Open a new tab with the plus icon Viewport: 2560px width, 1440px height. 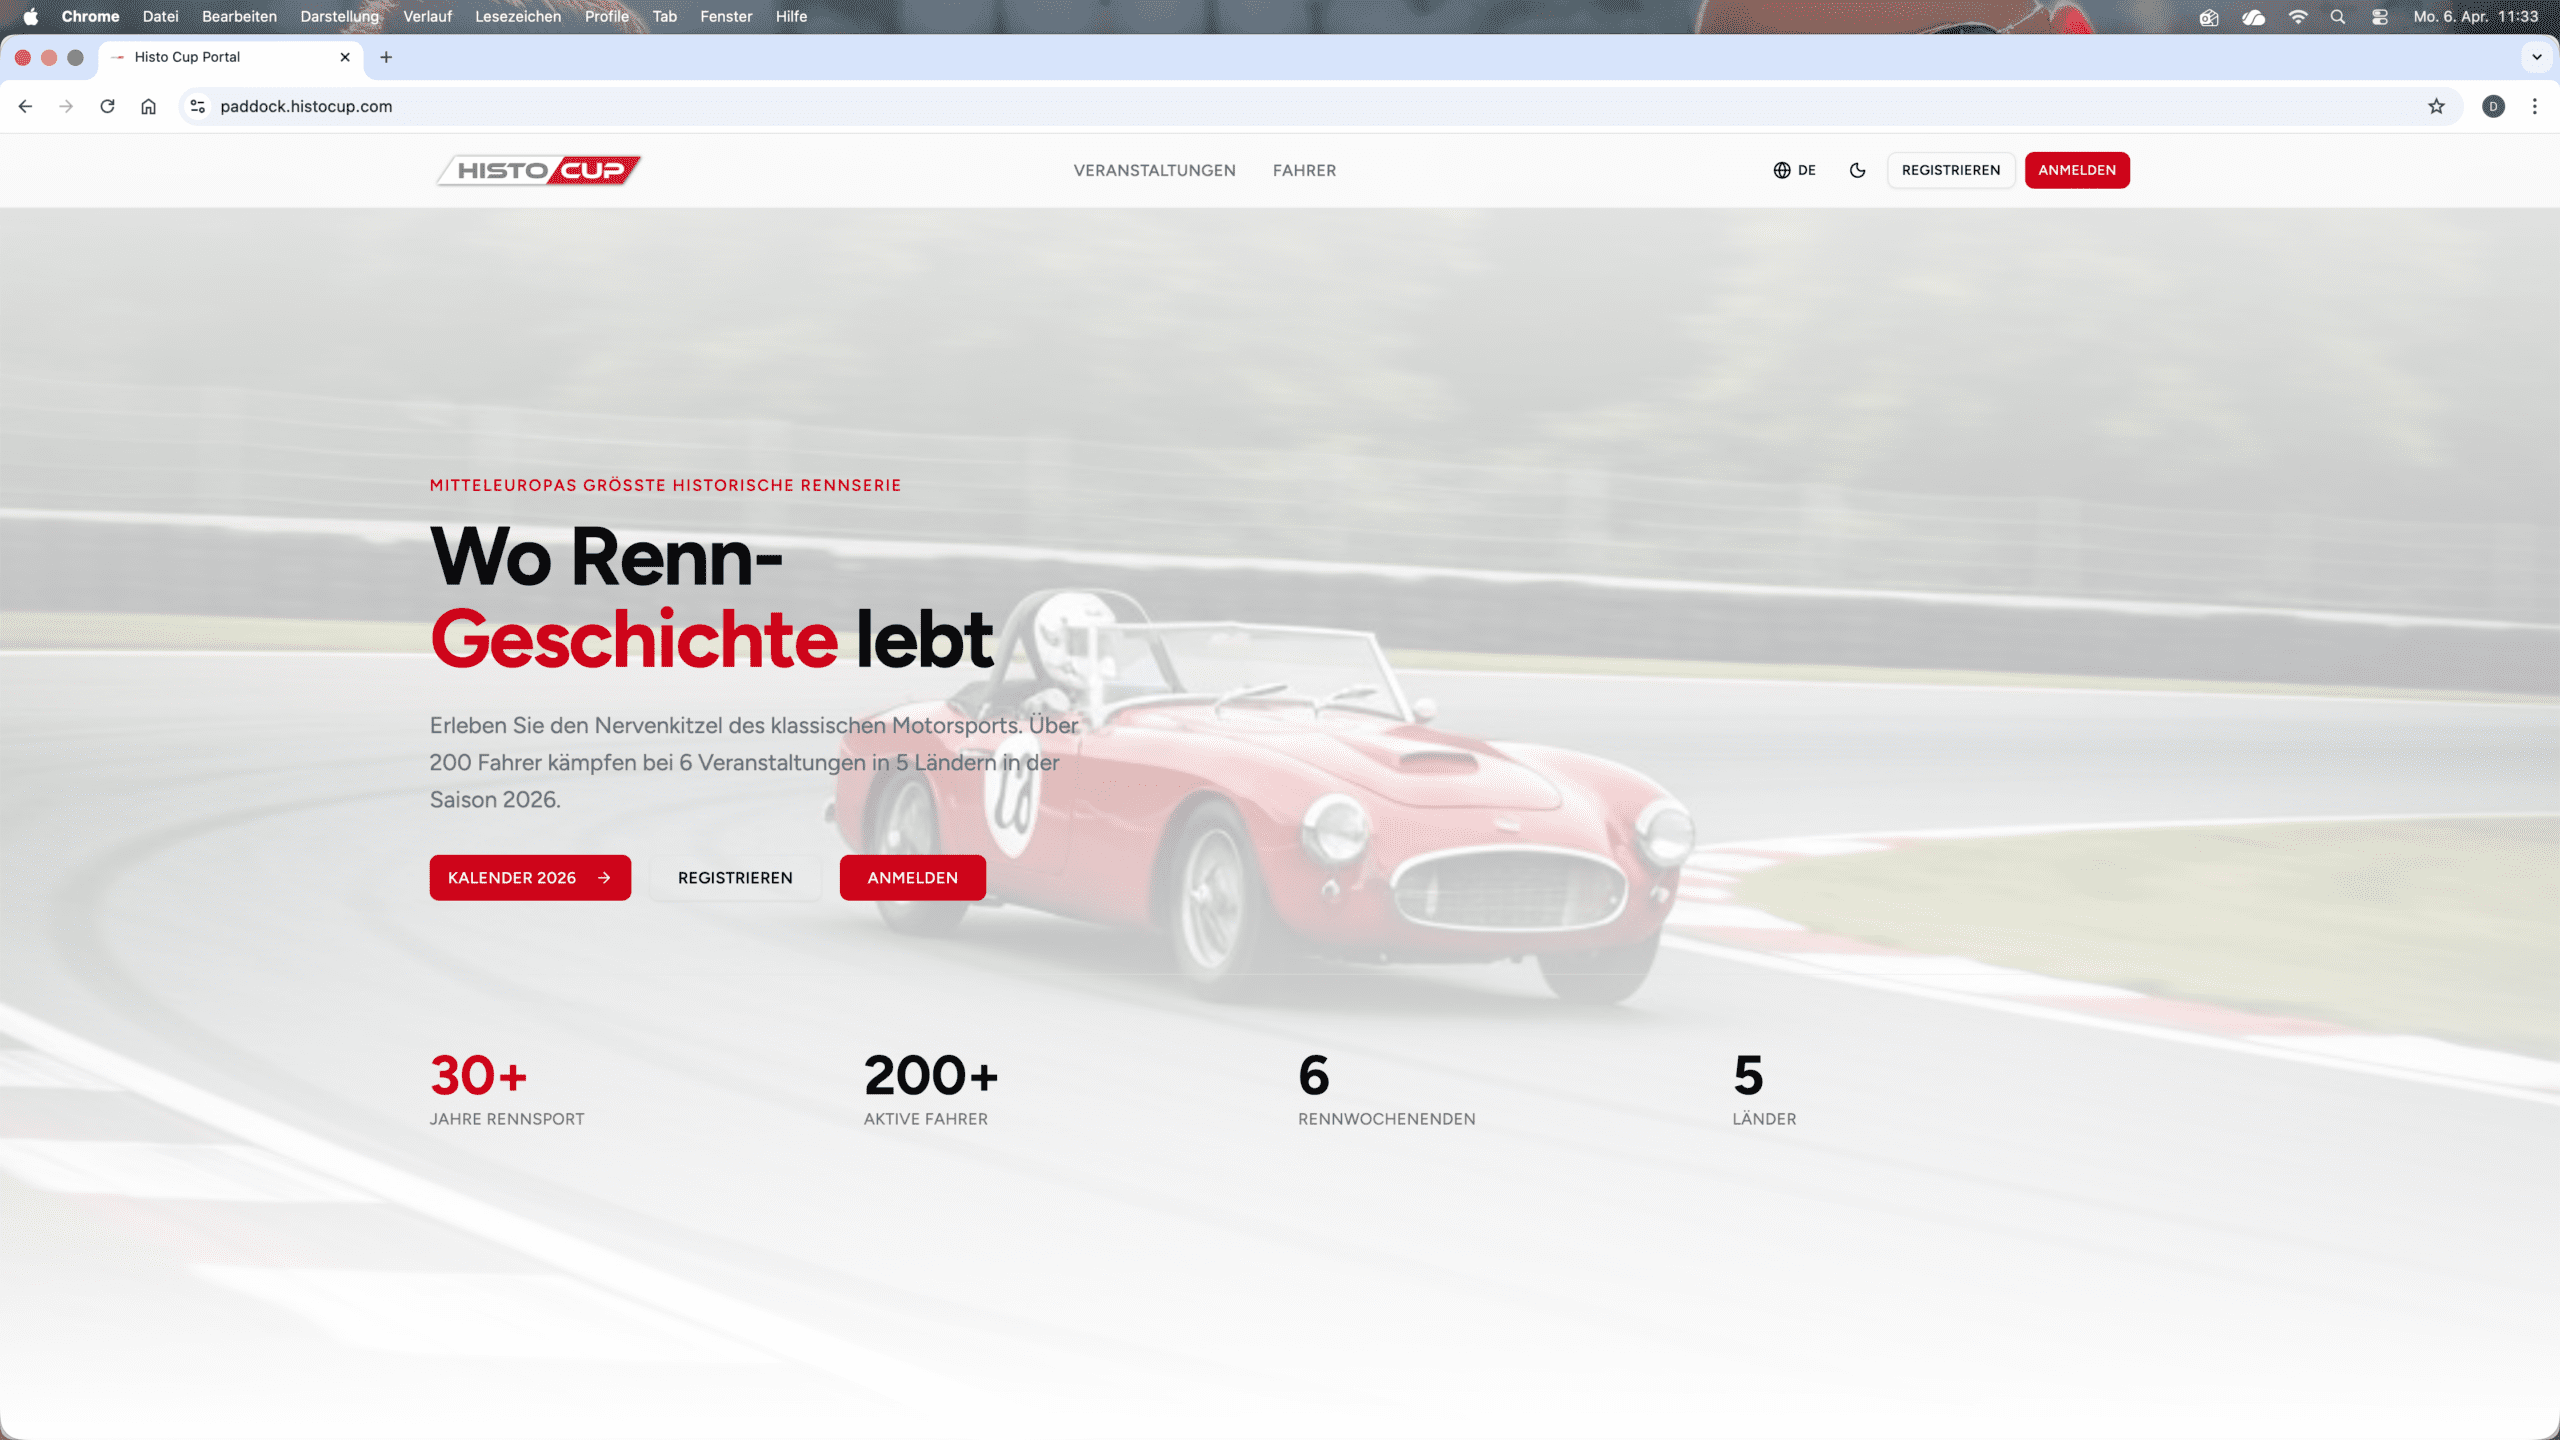[x=386, y=57]
